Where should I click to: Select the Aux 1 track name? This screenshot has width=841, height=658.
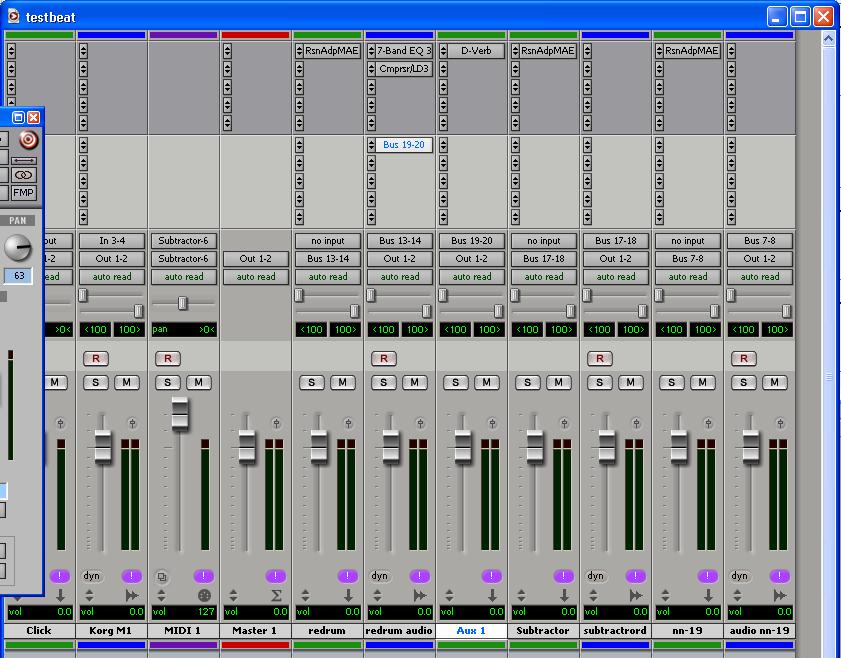pos(471,631)
